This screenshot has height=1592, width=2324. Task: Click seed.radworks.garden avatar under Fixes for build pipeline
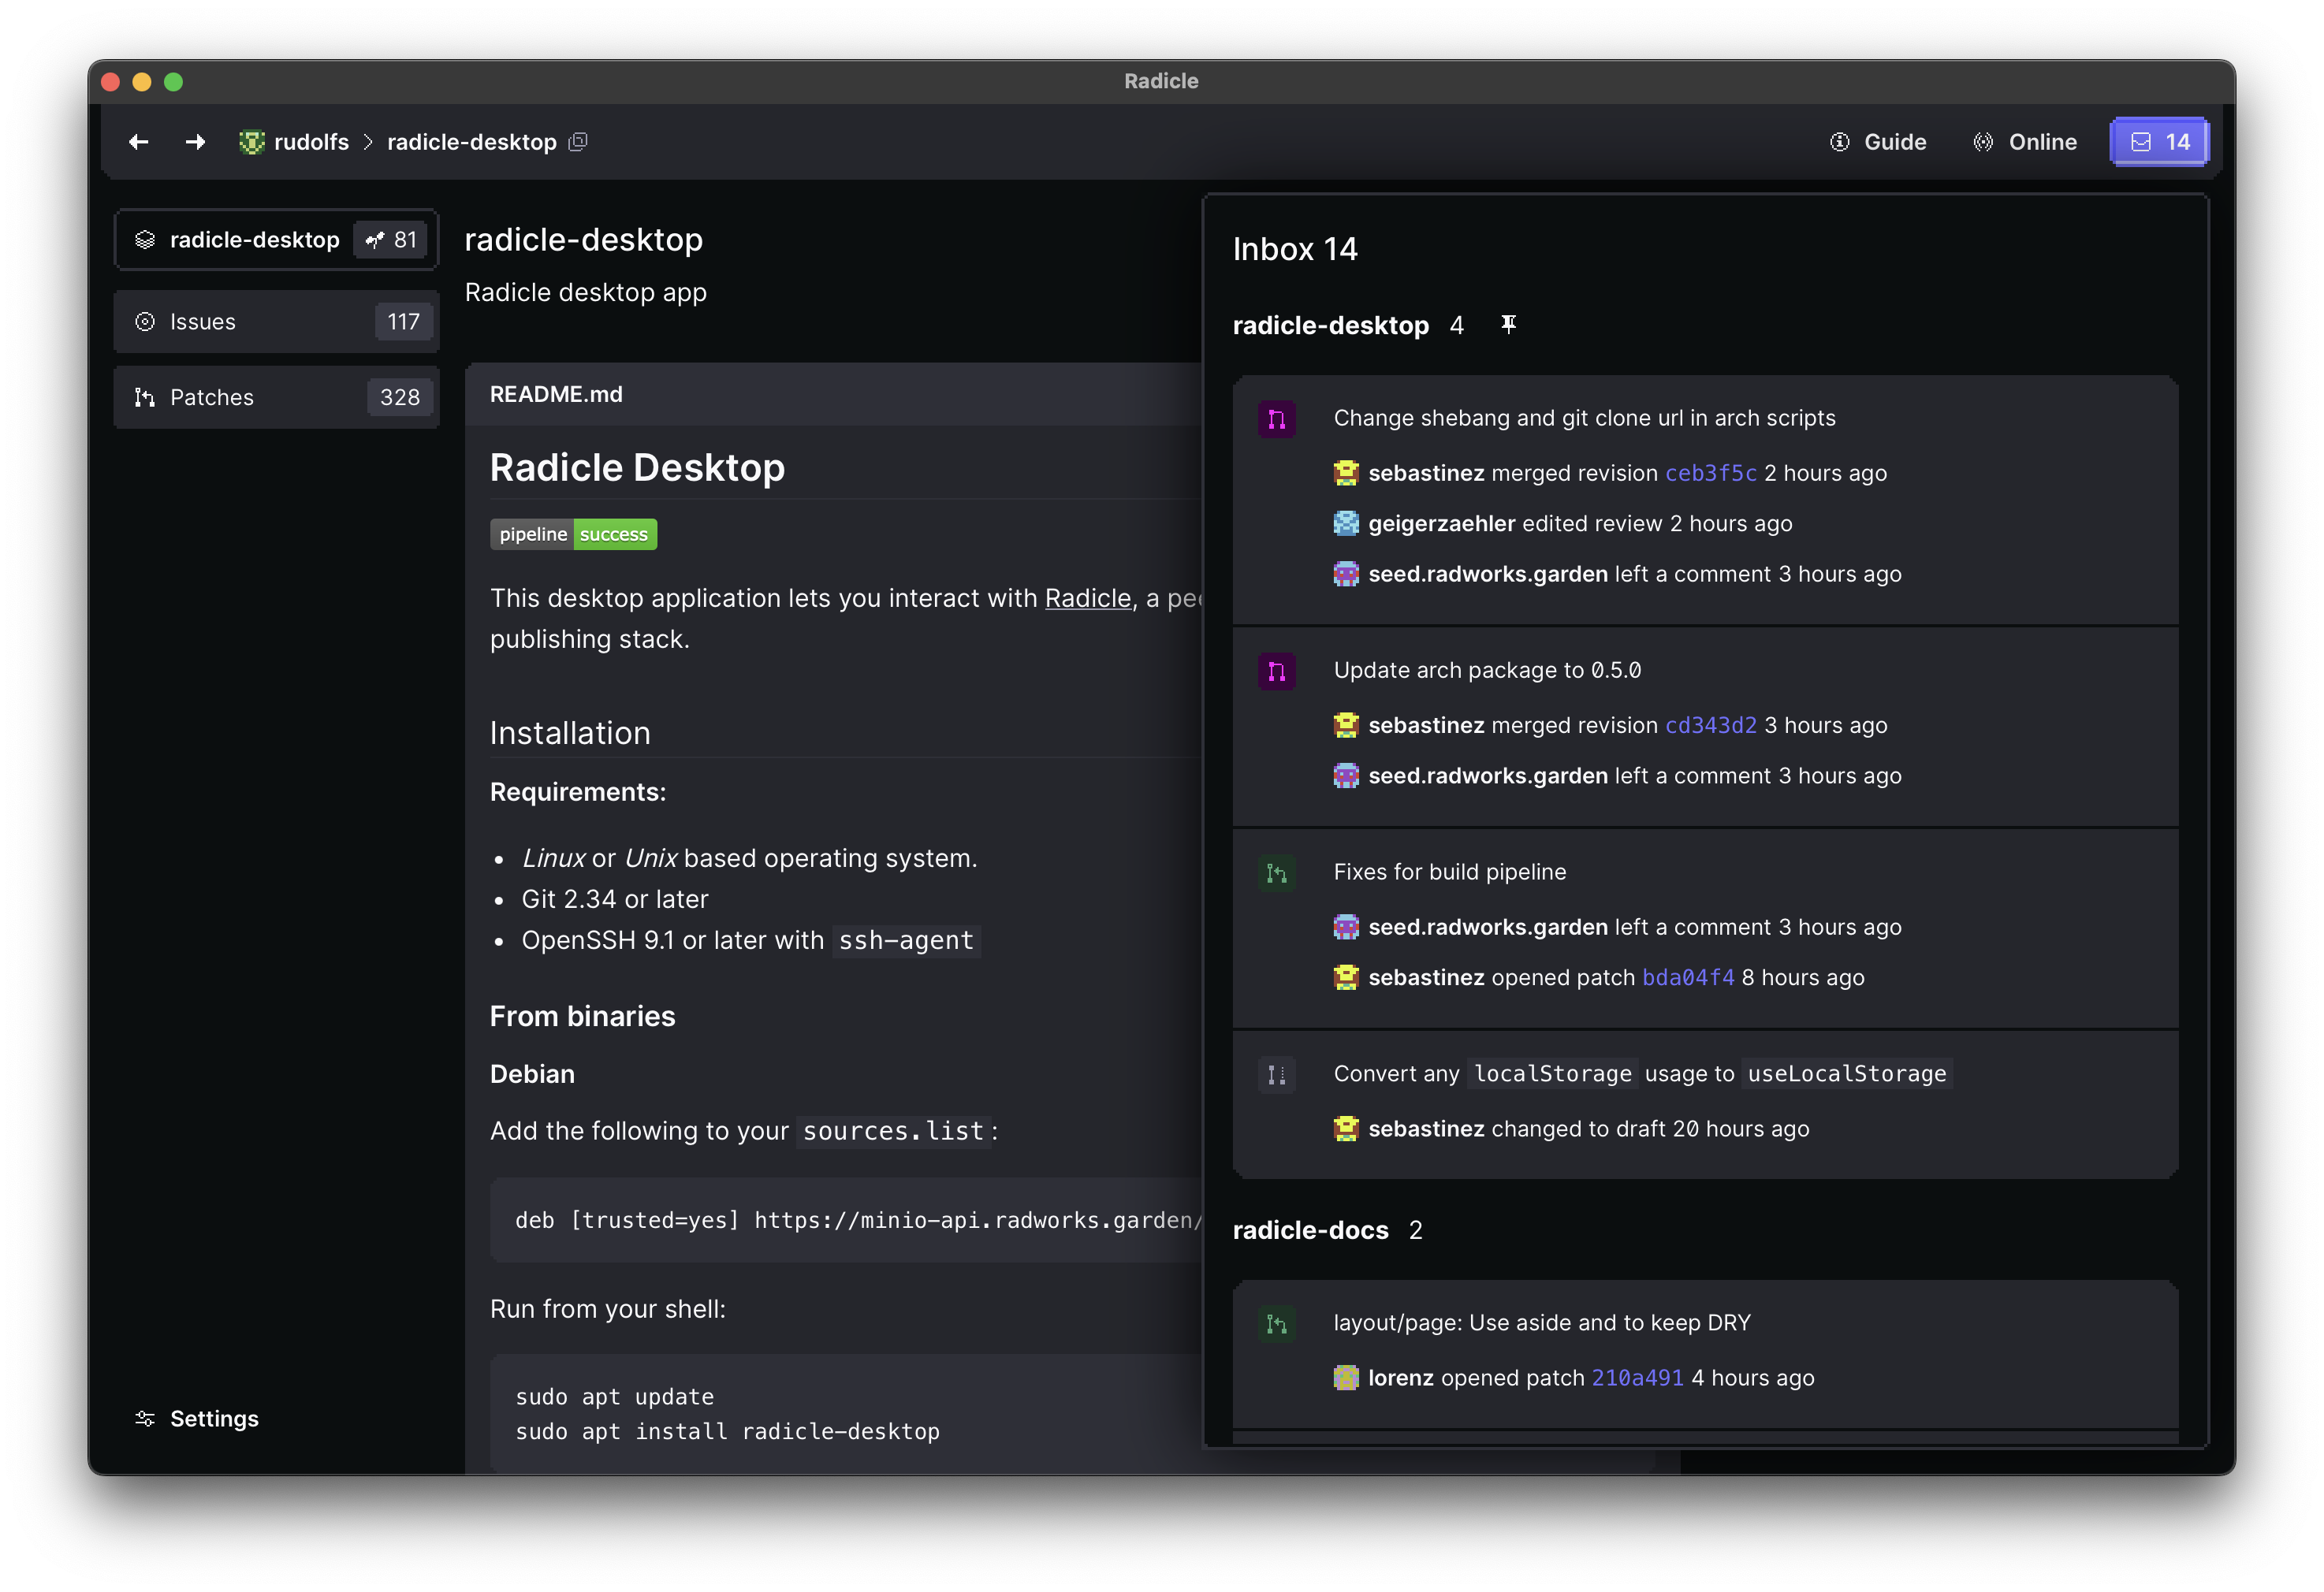1346,927
